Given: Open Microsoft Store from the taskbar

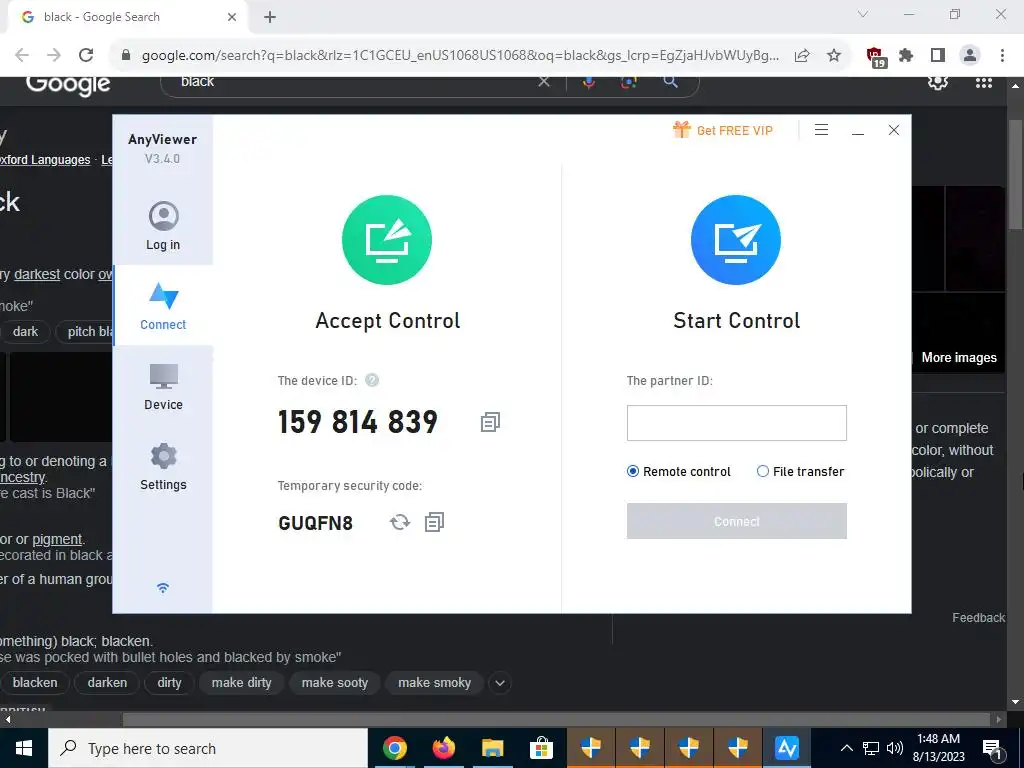Looking at the screenshot, I should tap(541, 748).
